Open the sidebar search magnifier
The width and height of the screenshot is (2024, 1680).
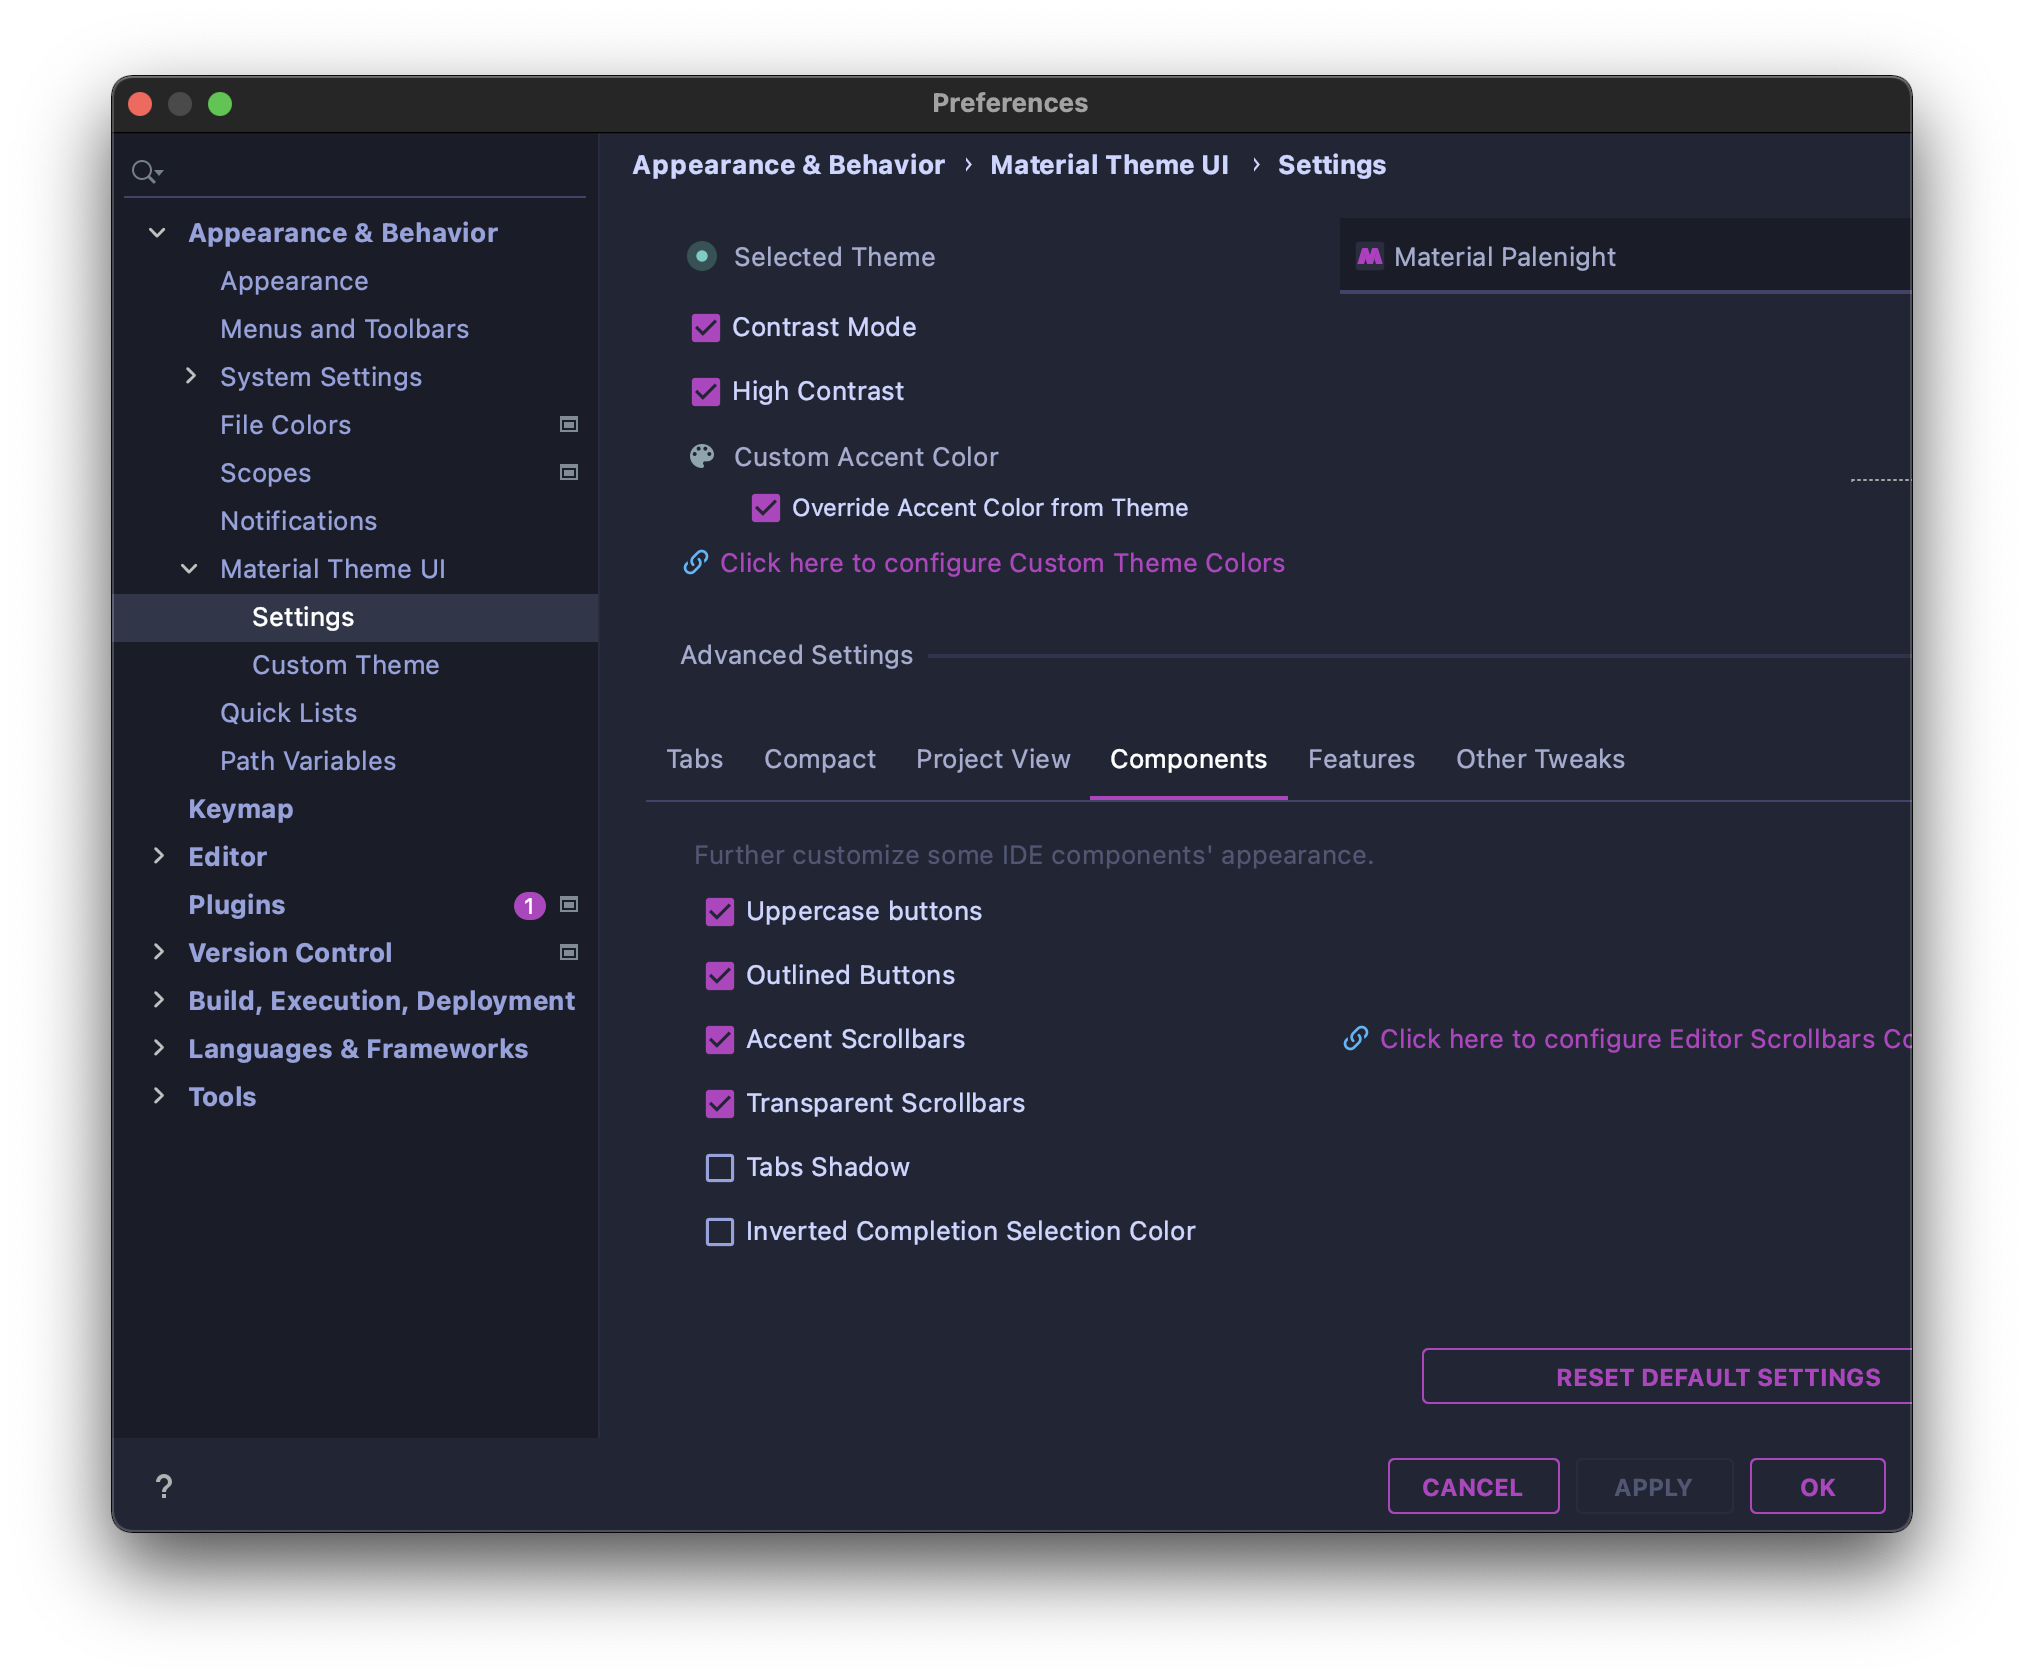tap(146, 171)
